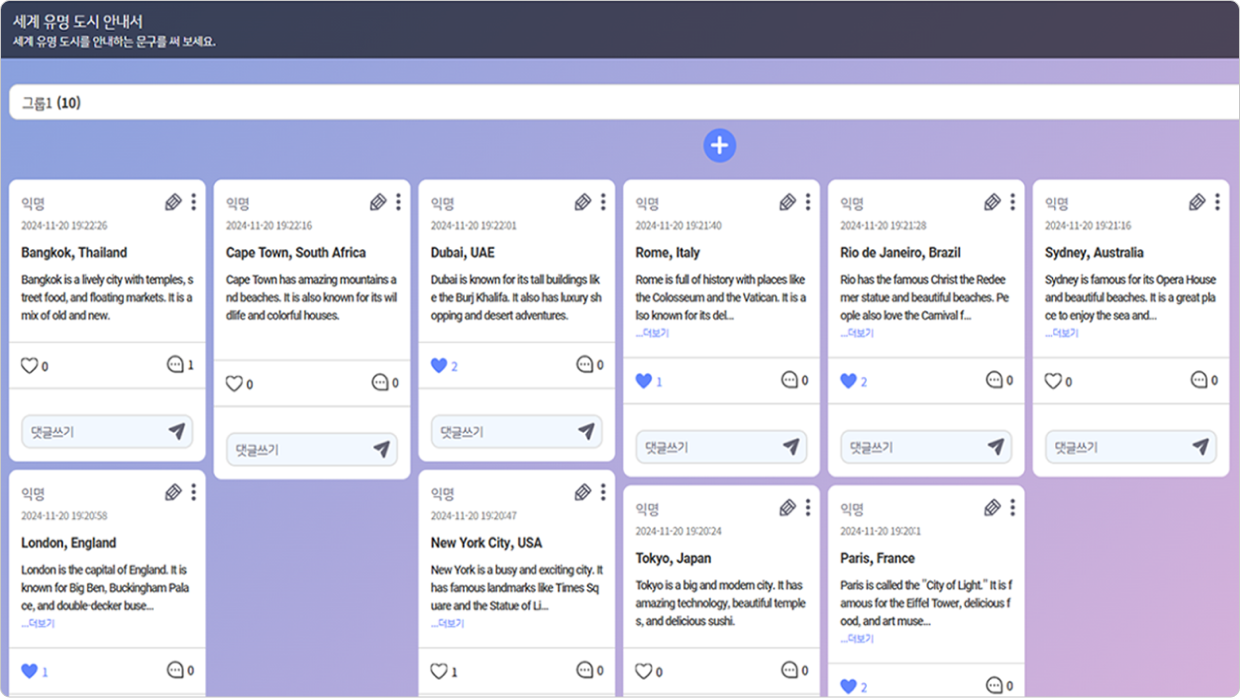1240x698 pixels.
Task: Show more of the Sydney description
Action: point(1062,333)
